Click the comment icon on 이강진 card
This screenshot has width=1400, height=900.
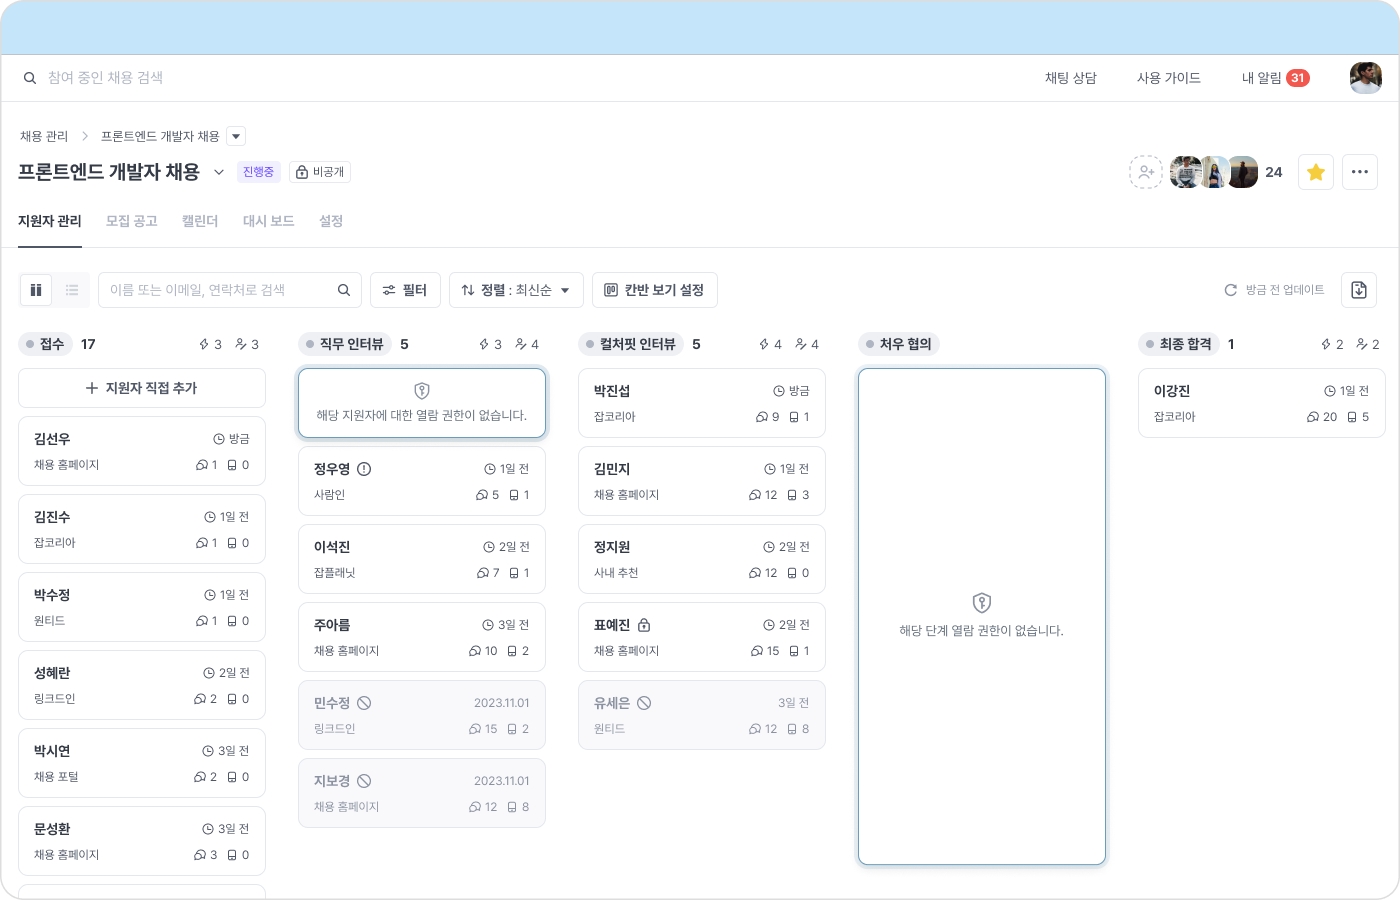pyautogui.click(x=1313, y=417)
